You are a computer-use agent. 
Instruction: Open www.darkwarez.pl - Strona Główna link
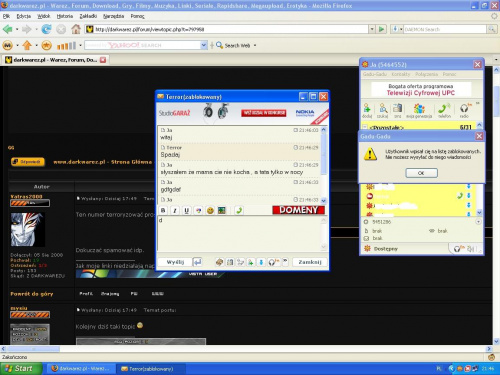103,162
